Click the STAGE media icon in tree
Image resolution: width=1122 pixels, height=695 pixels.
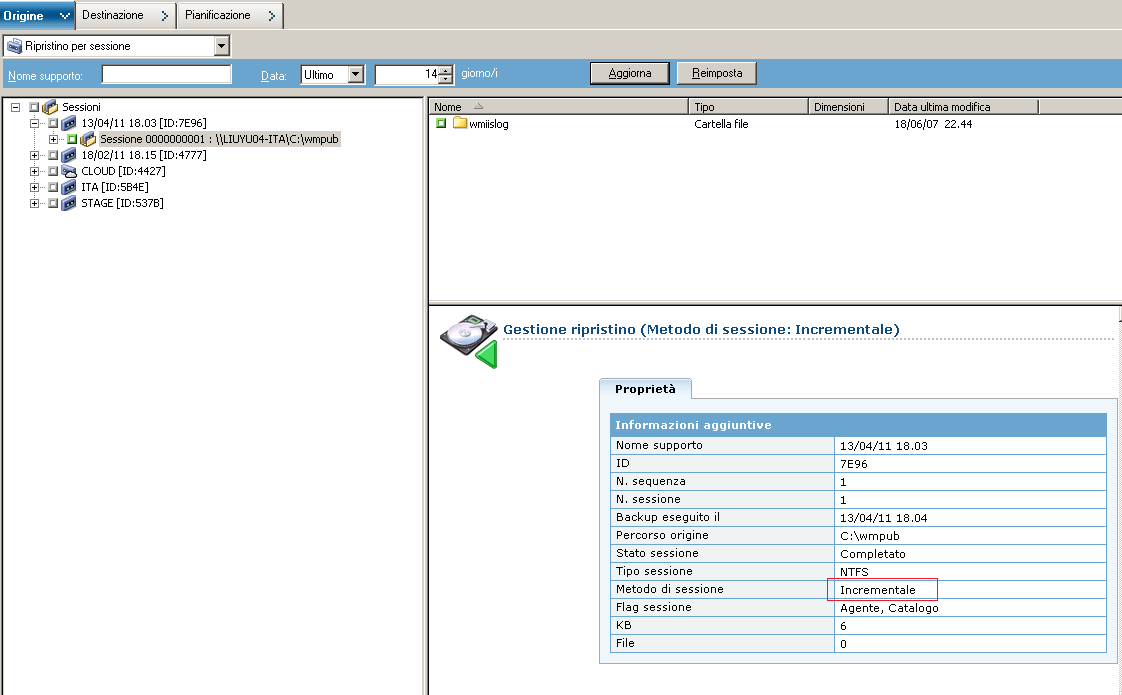[x=69, y=203]
